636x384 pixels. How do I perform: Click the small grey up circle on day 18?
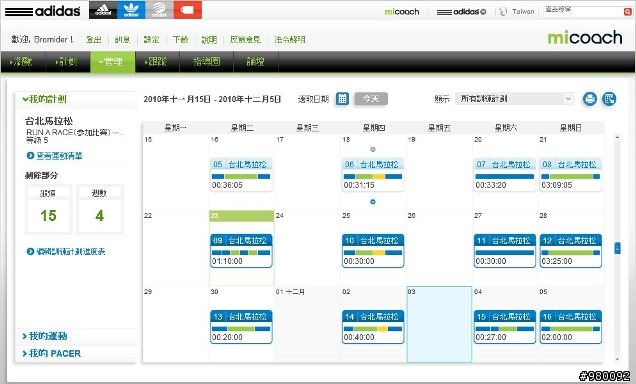[x=373, y=149]
